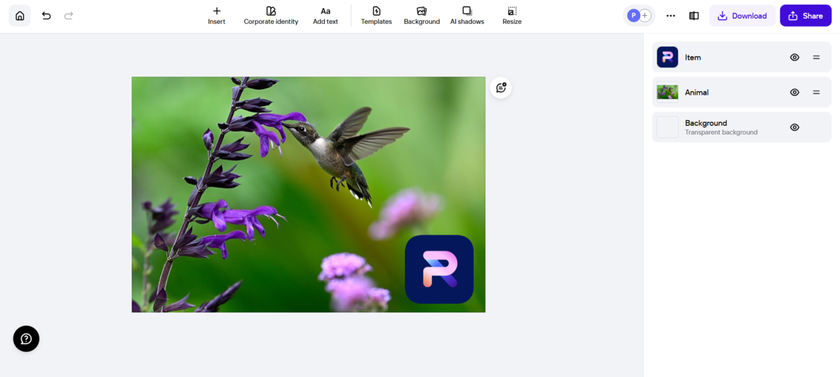840x377 pixels.
Task: Browse Templates
Action: 376,16
